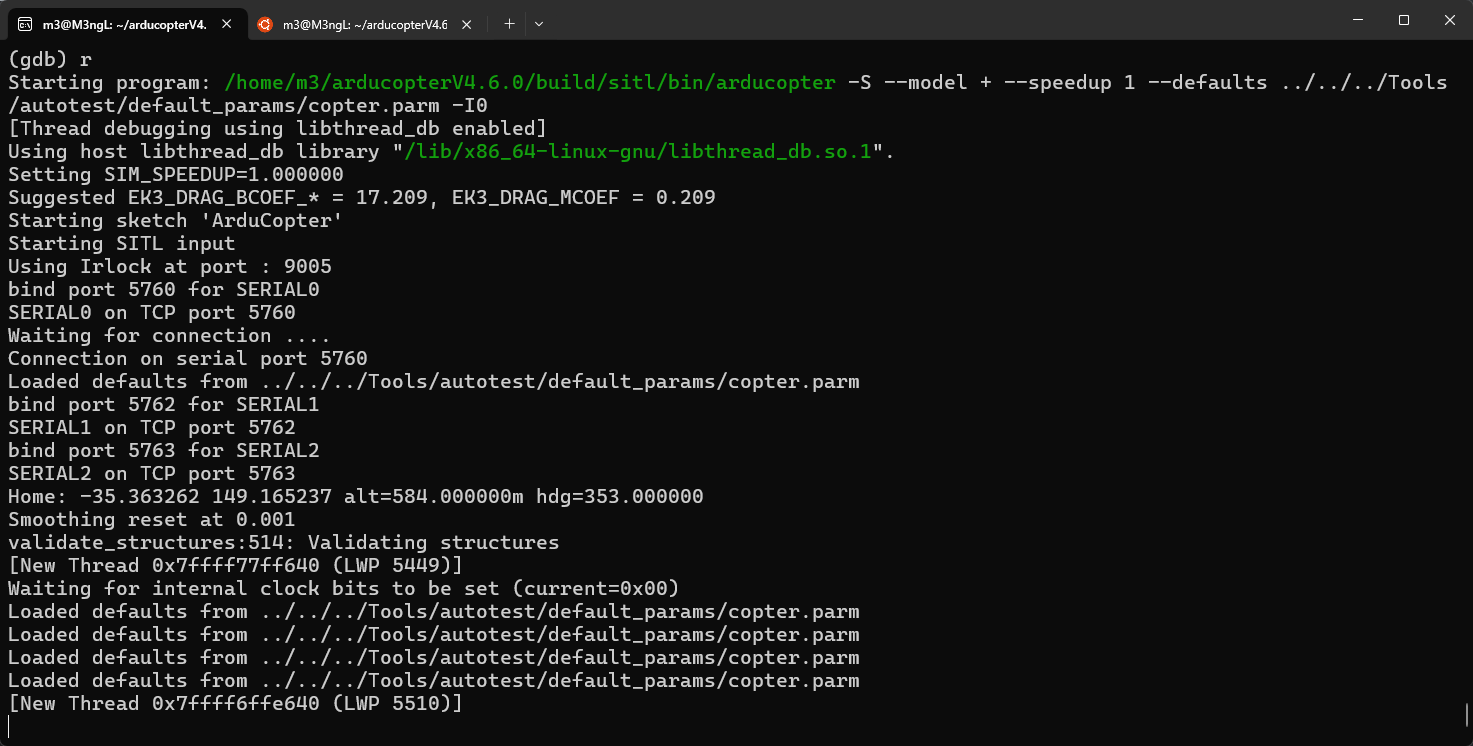Image resolution: width=1473 pixels, height=746 pixels.
Task: Click the command prompt icon on first tab
Action: click(24, 24)
